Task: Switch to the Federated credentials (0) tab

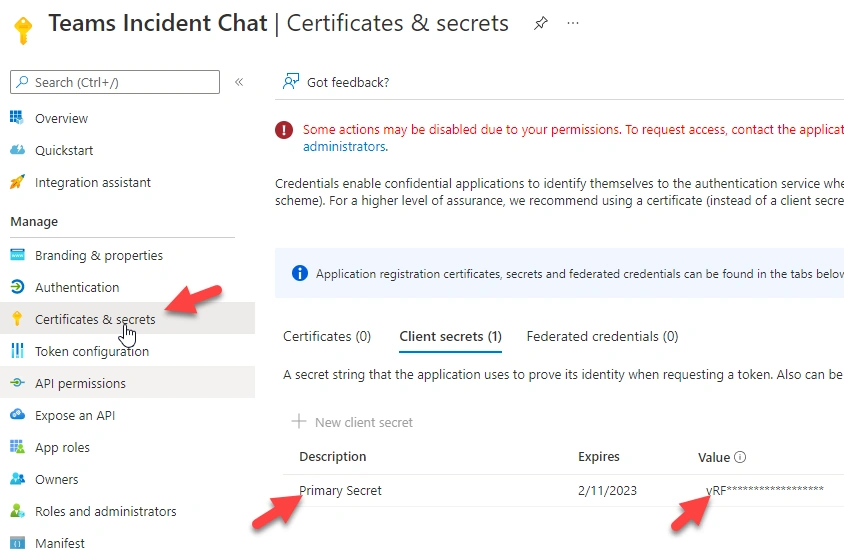Action: pos(602,336)
